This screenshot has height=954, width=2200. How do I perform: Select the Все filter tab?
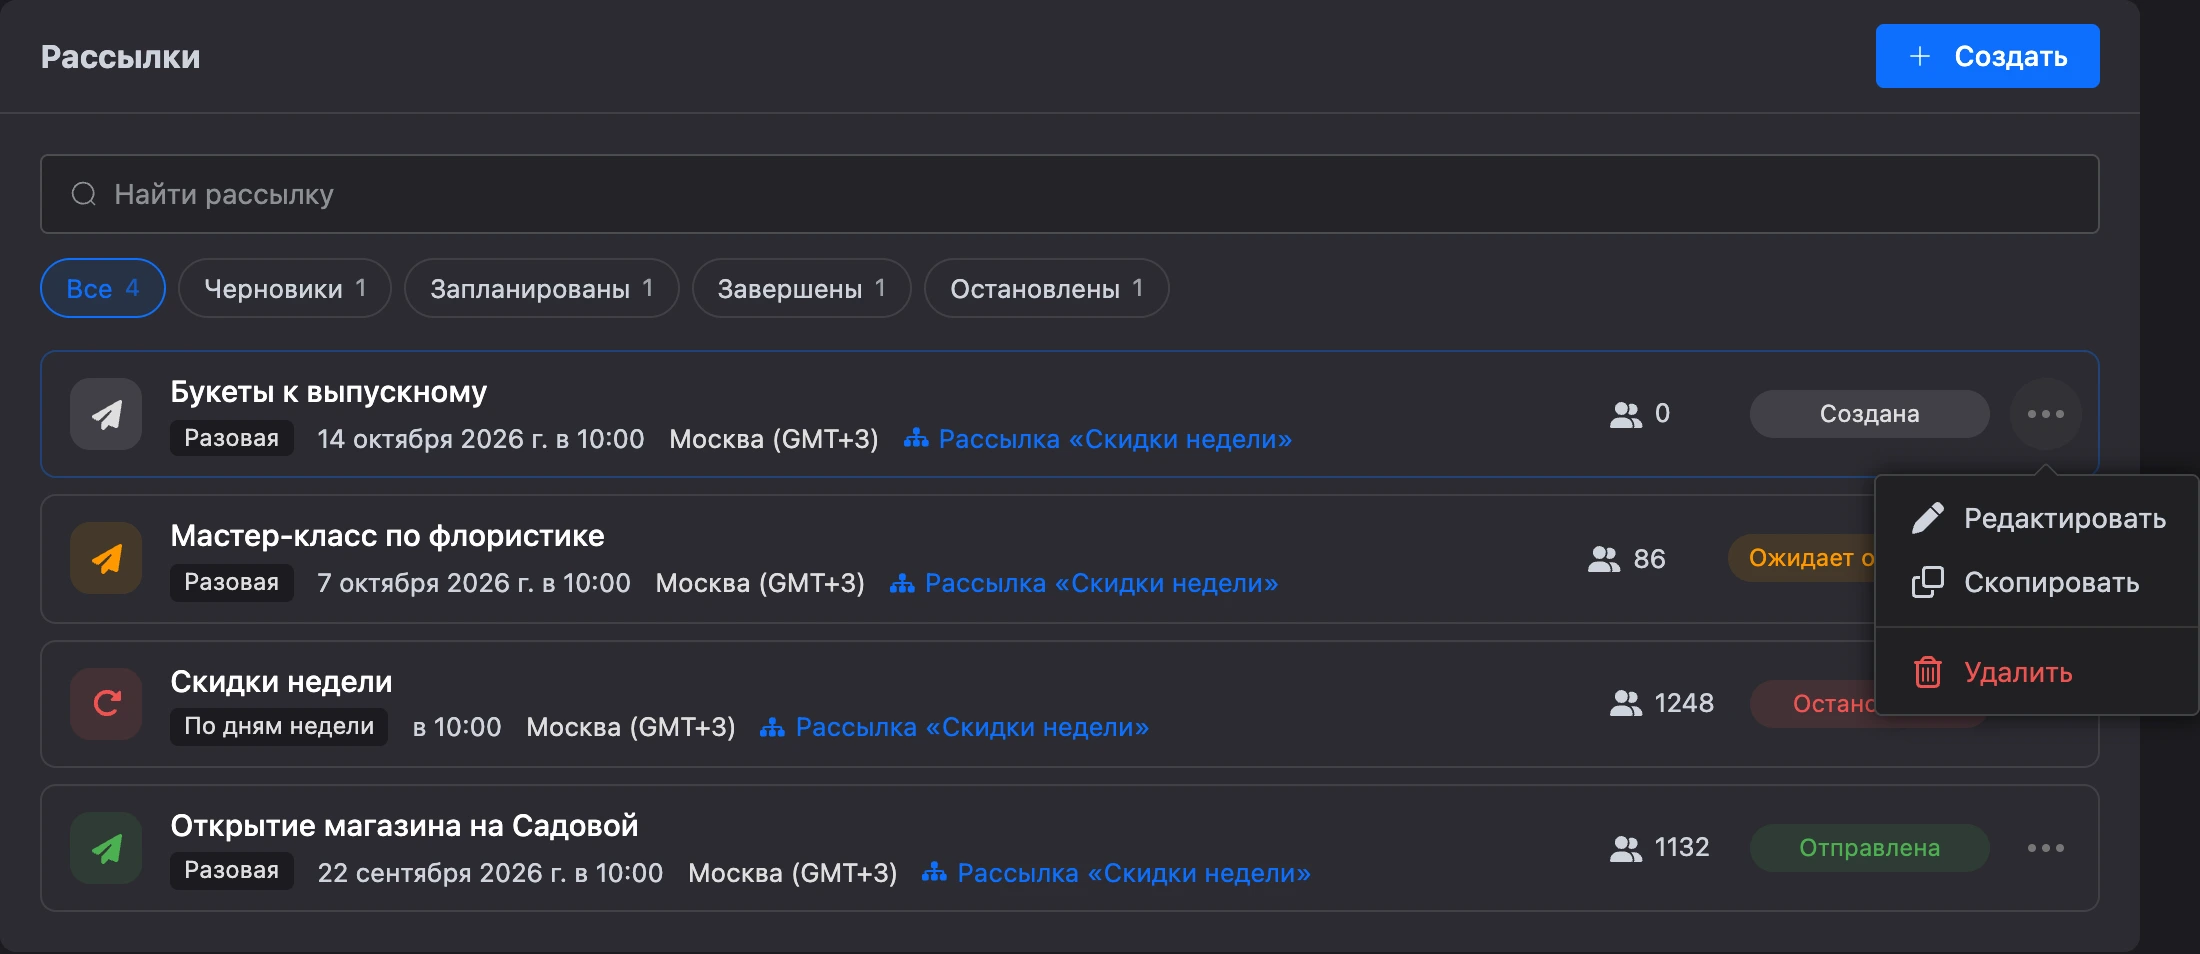click(103, 288)
